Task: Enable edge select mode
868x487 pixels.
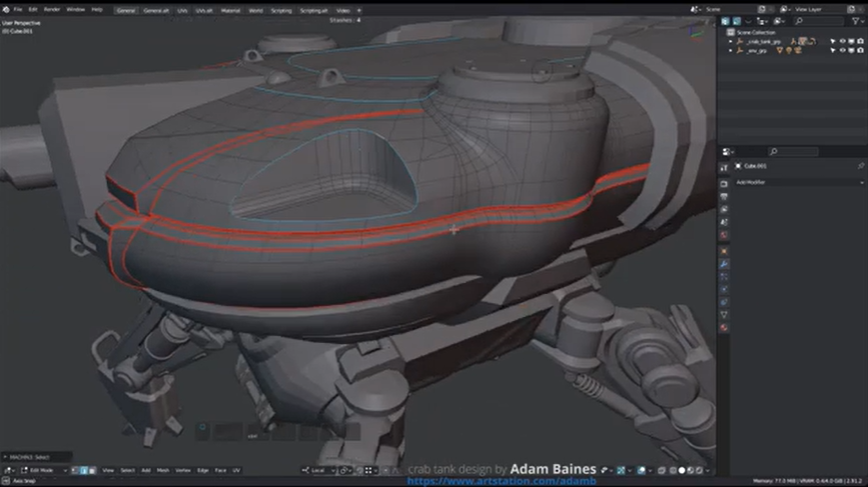Action: click(x=84, y=470)
